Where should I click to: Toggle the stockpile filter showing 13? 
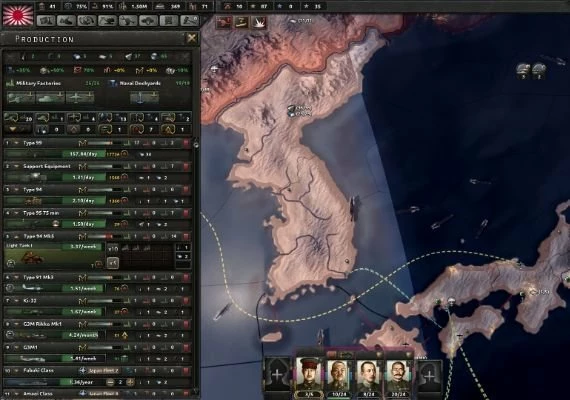[113, 118]
